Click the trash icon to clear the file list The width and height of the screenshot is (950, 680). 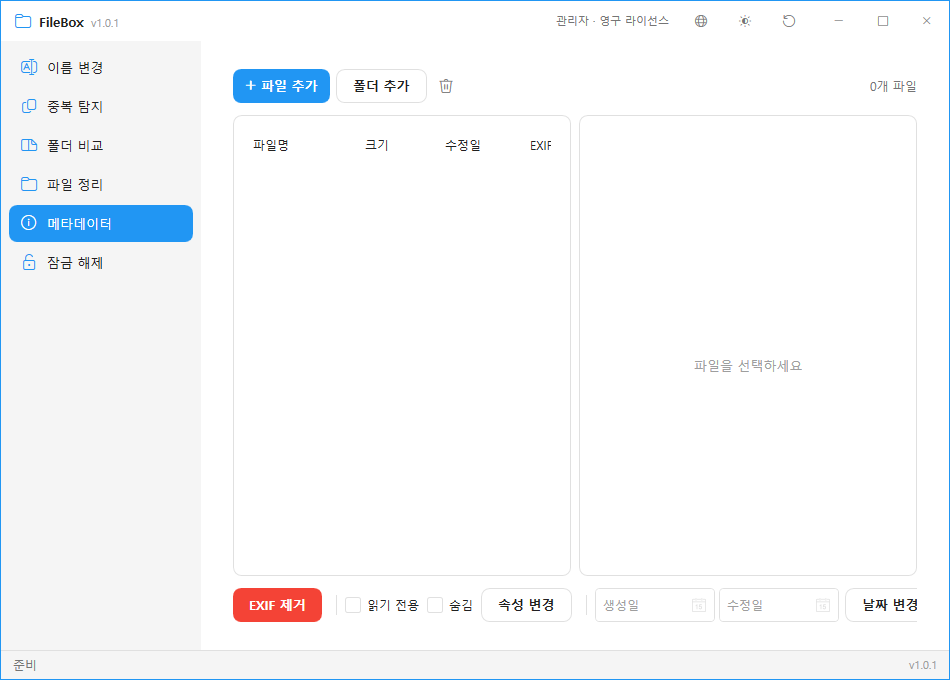446,86
